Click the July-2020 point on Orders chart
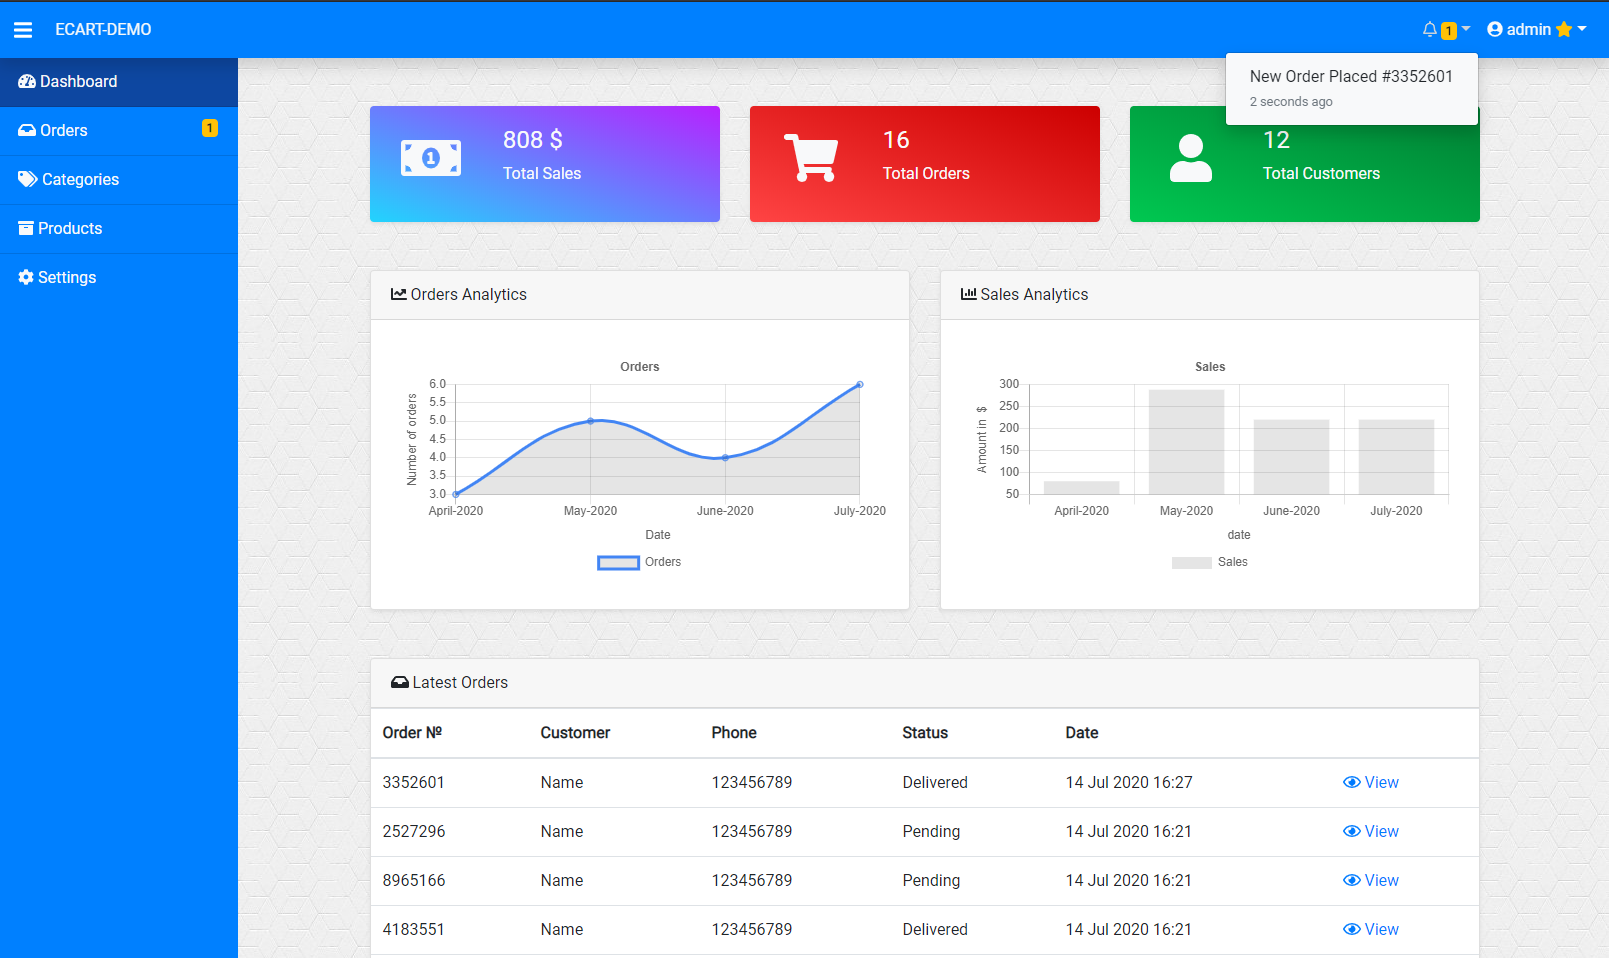Image resolution: width=1609 pixels, height=958 pixels. [x=860, y=385]
